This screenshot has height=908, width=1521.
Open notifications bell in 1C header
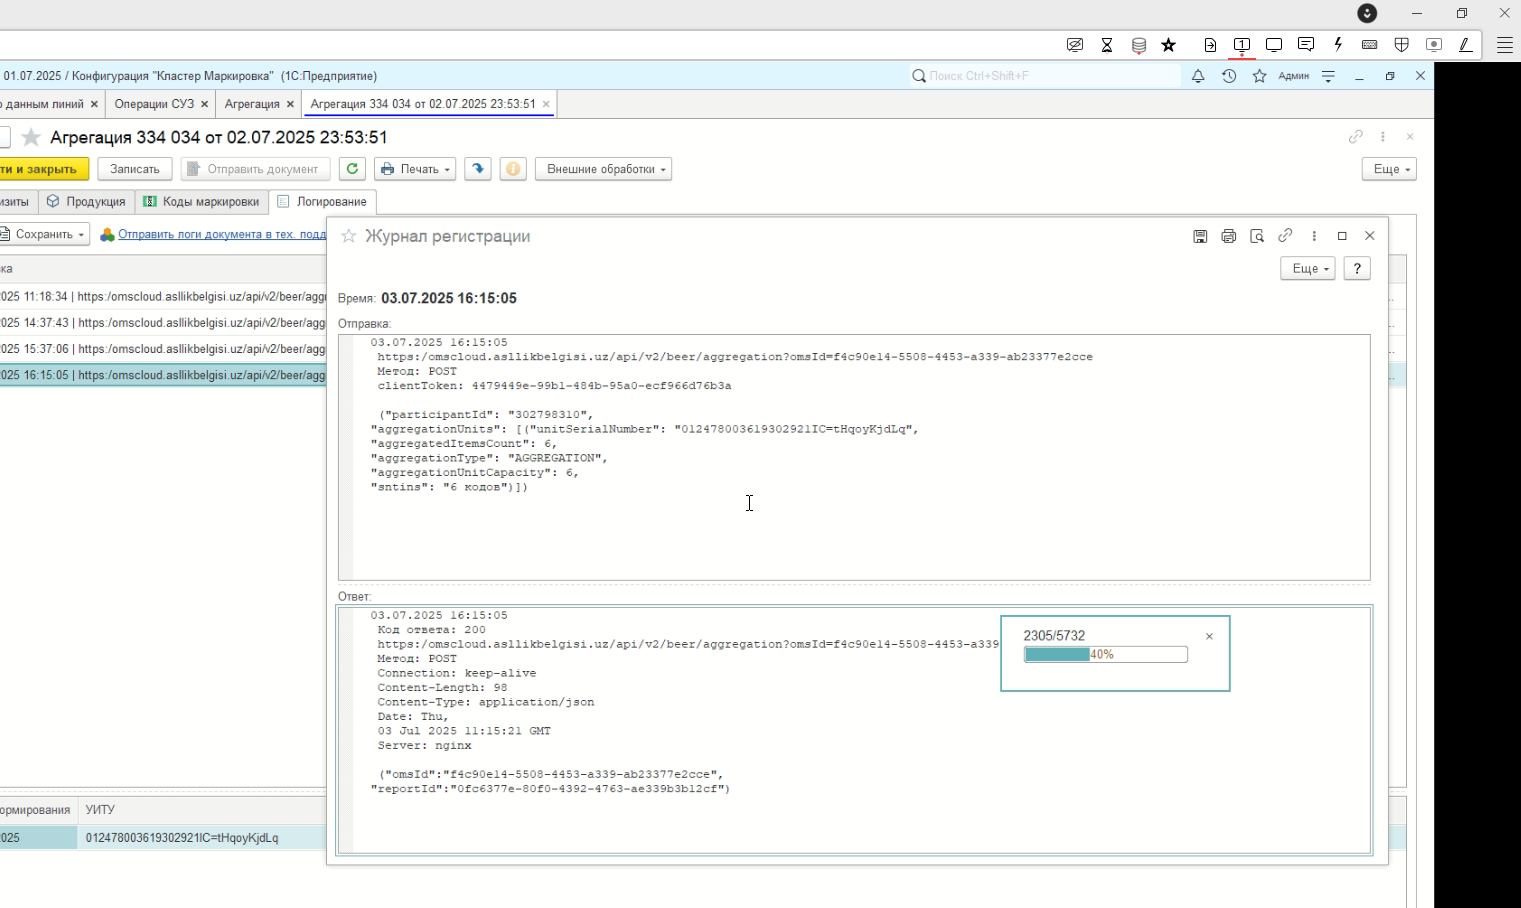coord(1198,76)
